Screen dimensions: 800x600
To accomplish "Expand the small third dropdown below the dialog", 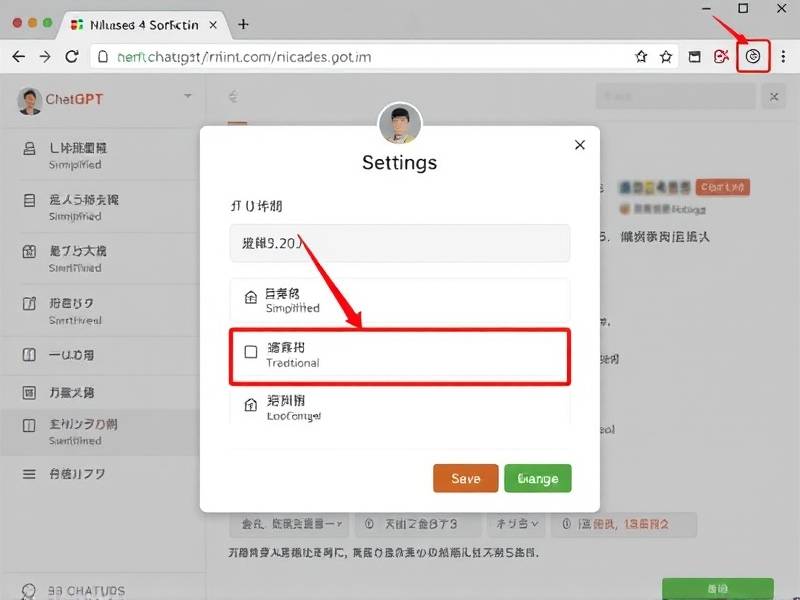I will (514, 523).
